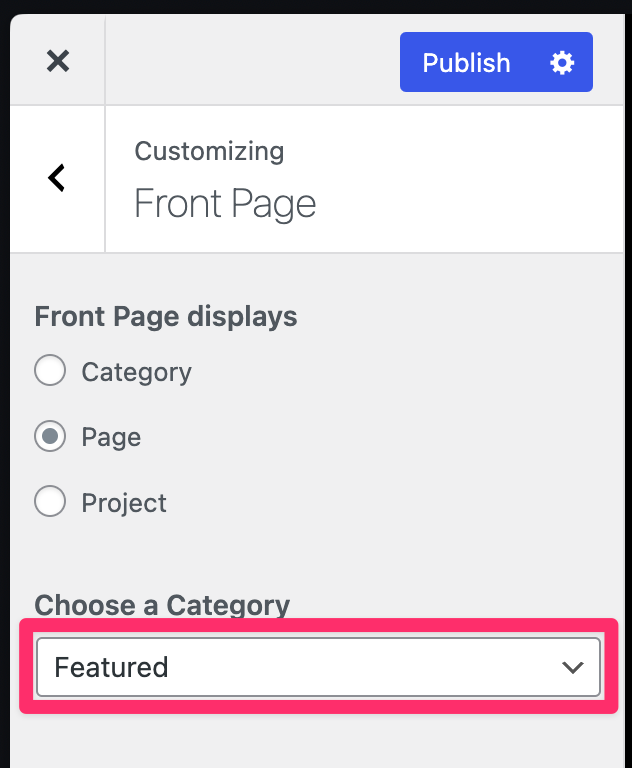The height and width of the screenshot is (768, 632).
Task: Go back using the left chevron arrow
Action: [57, 178]
